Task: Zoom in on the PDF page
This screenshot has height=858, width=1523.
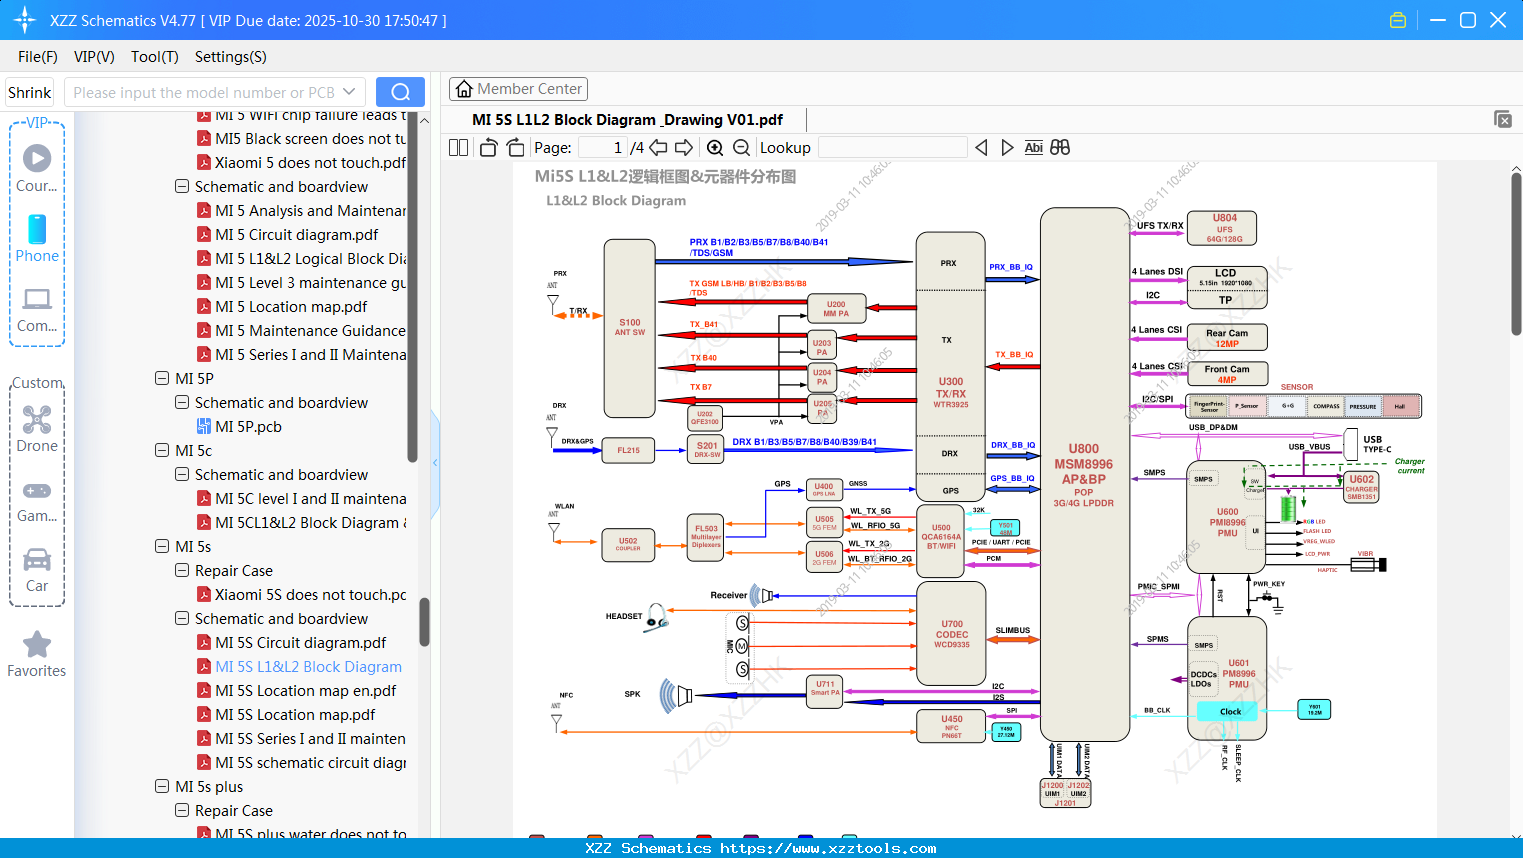Action: (x=715, y=147)
